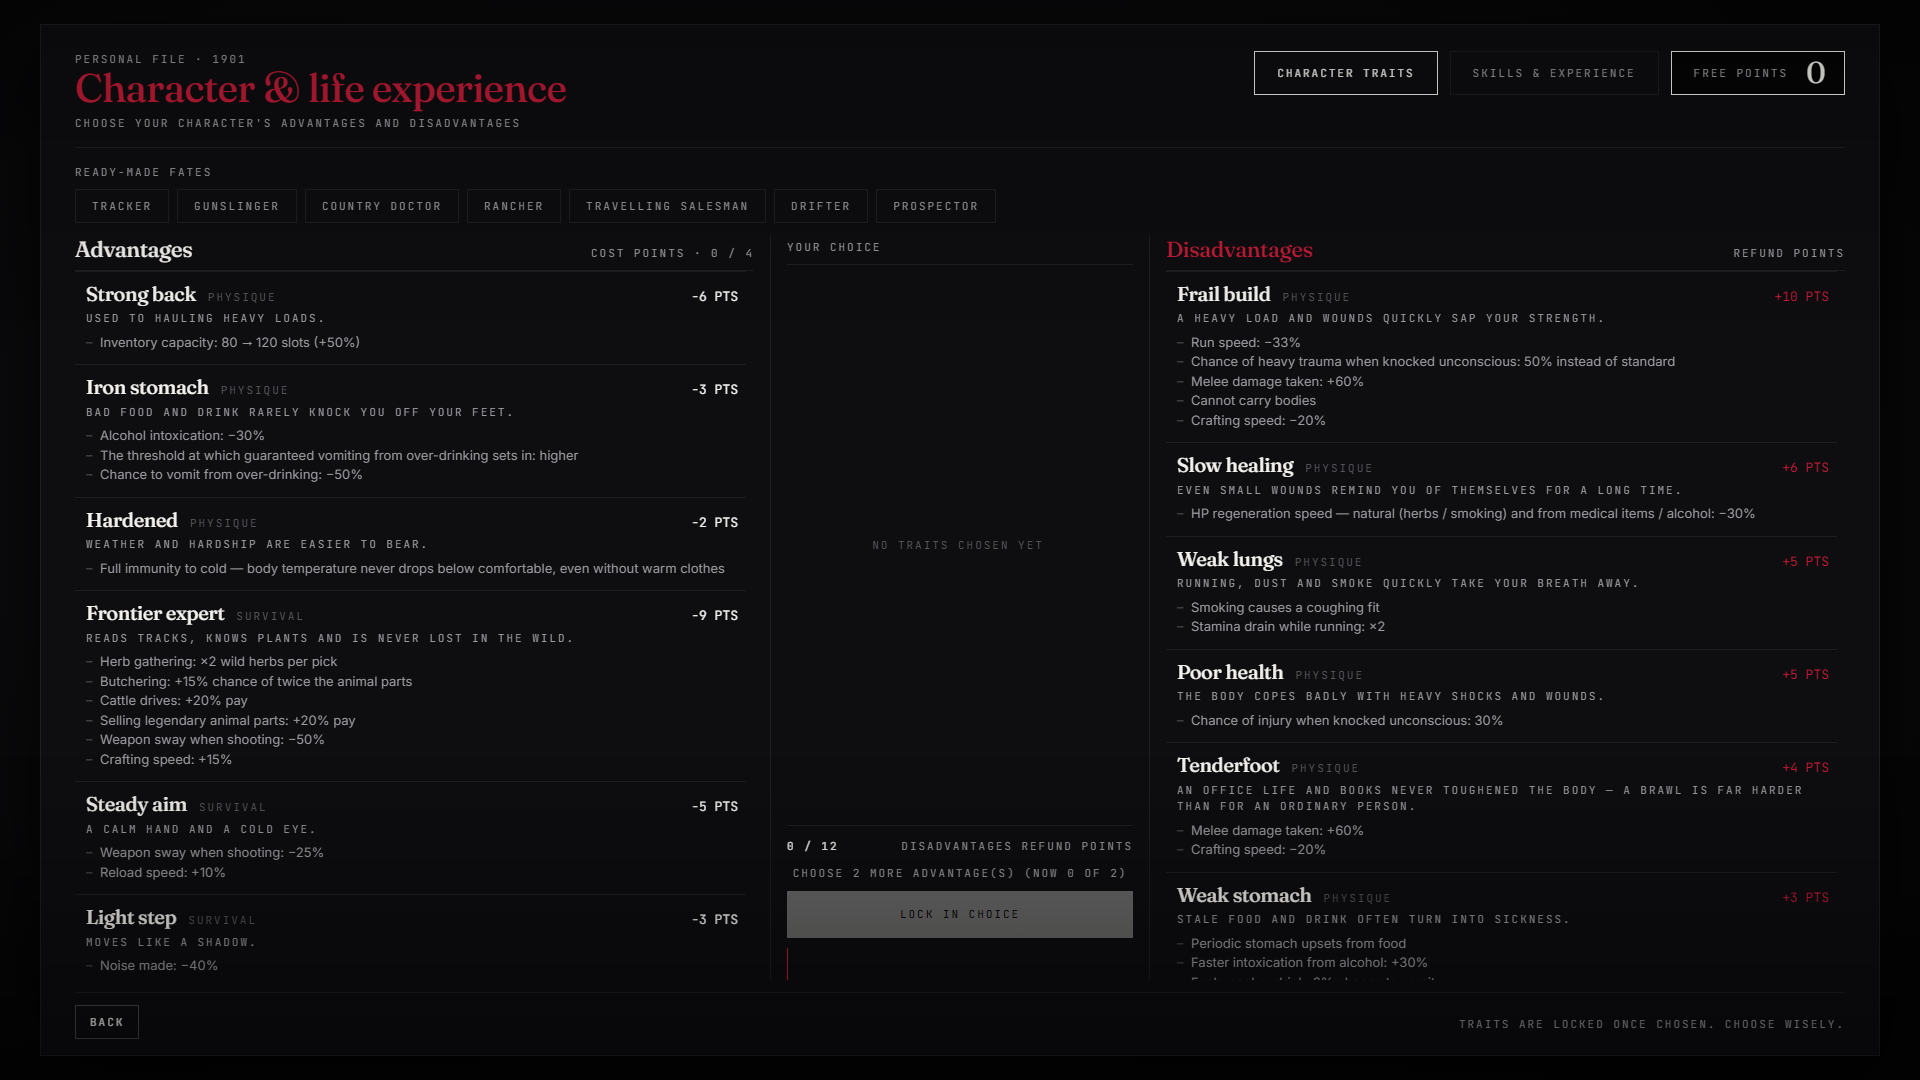1920x1080 pixels.
Task: Choose the Country Doctor fate
Action: tap(382, 206)
